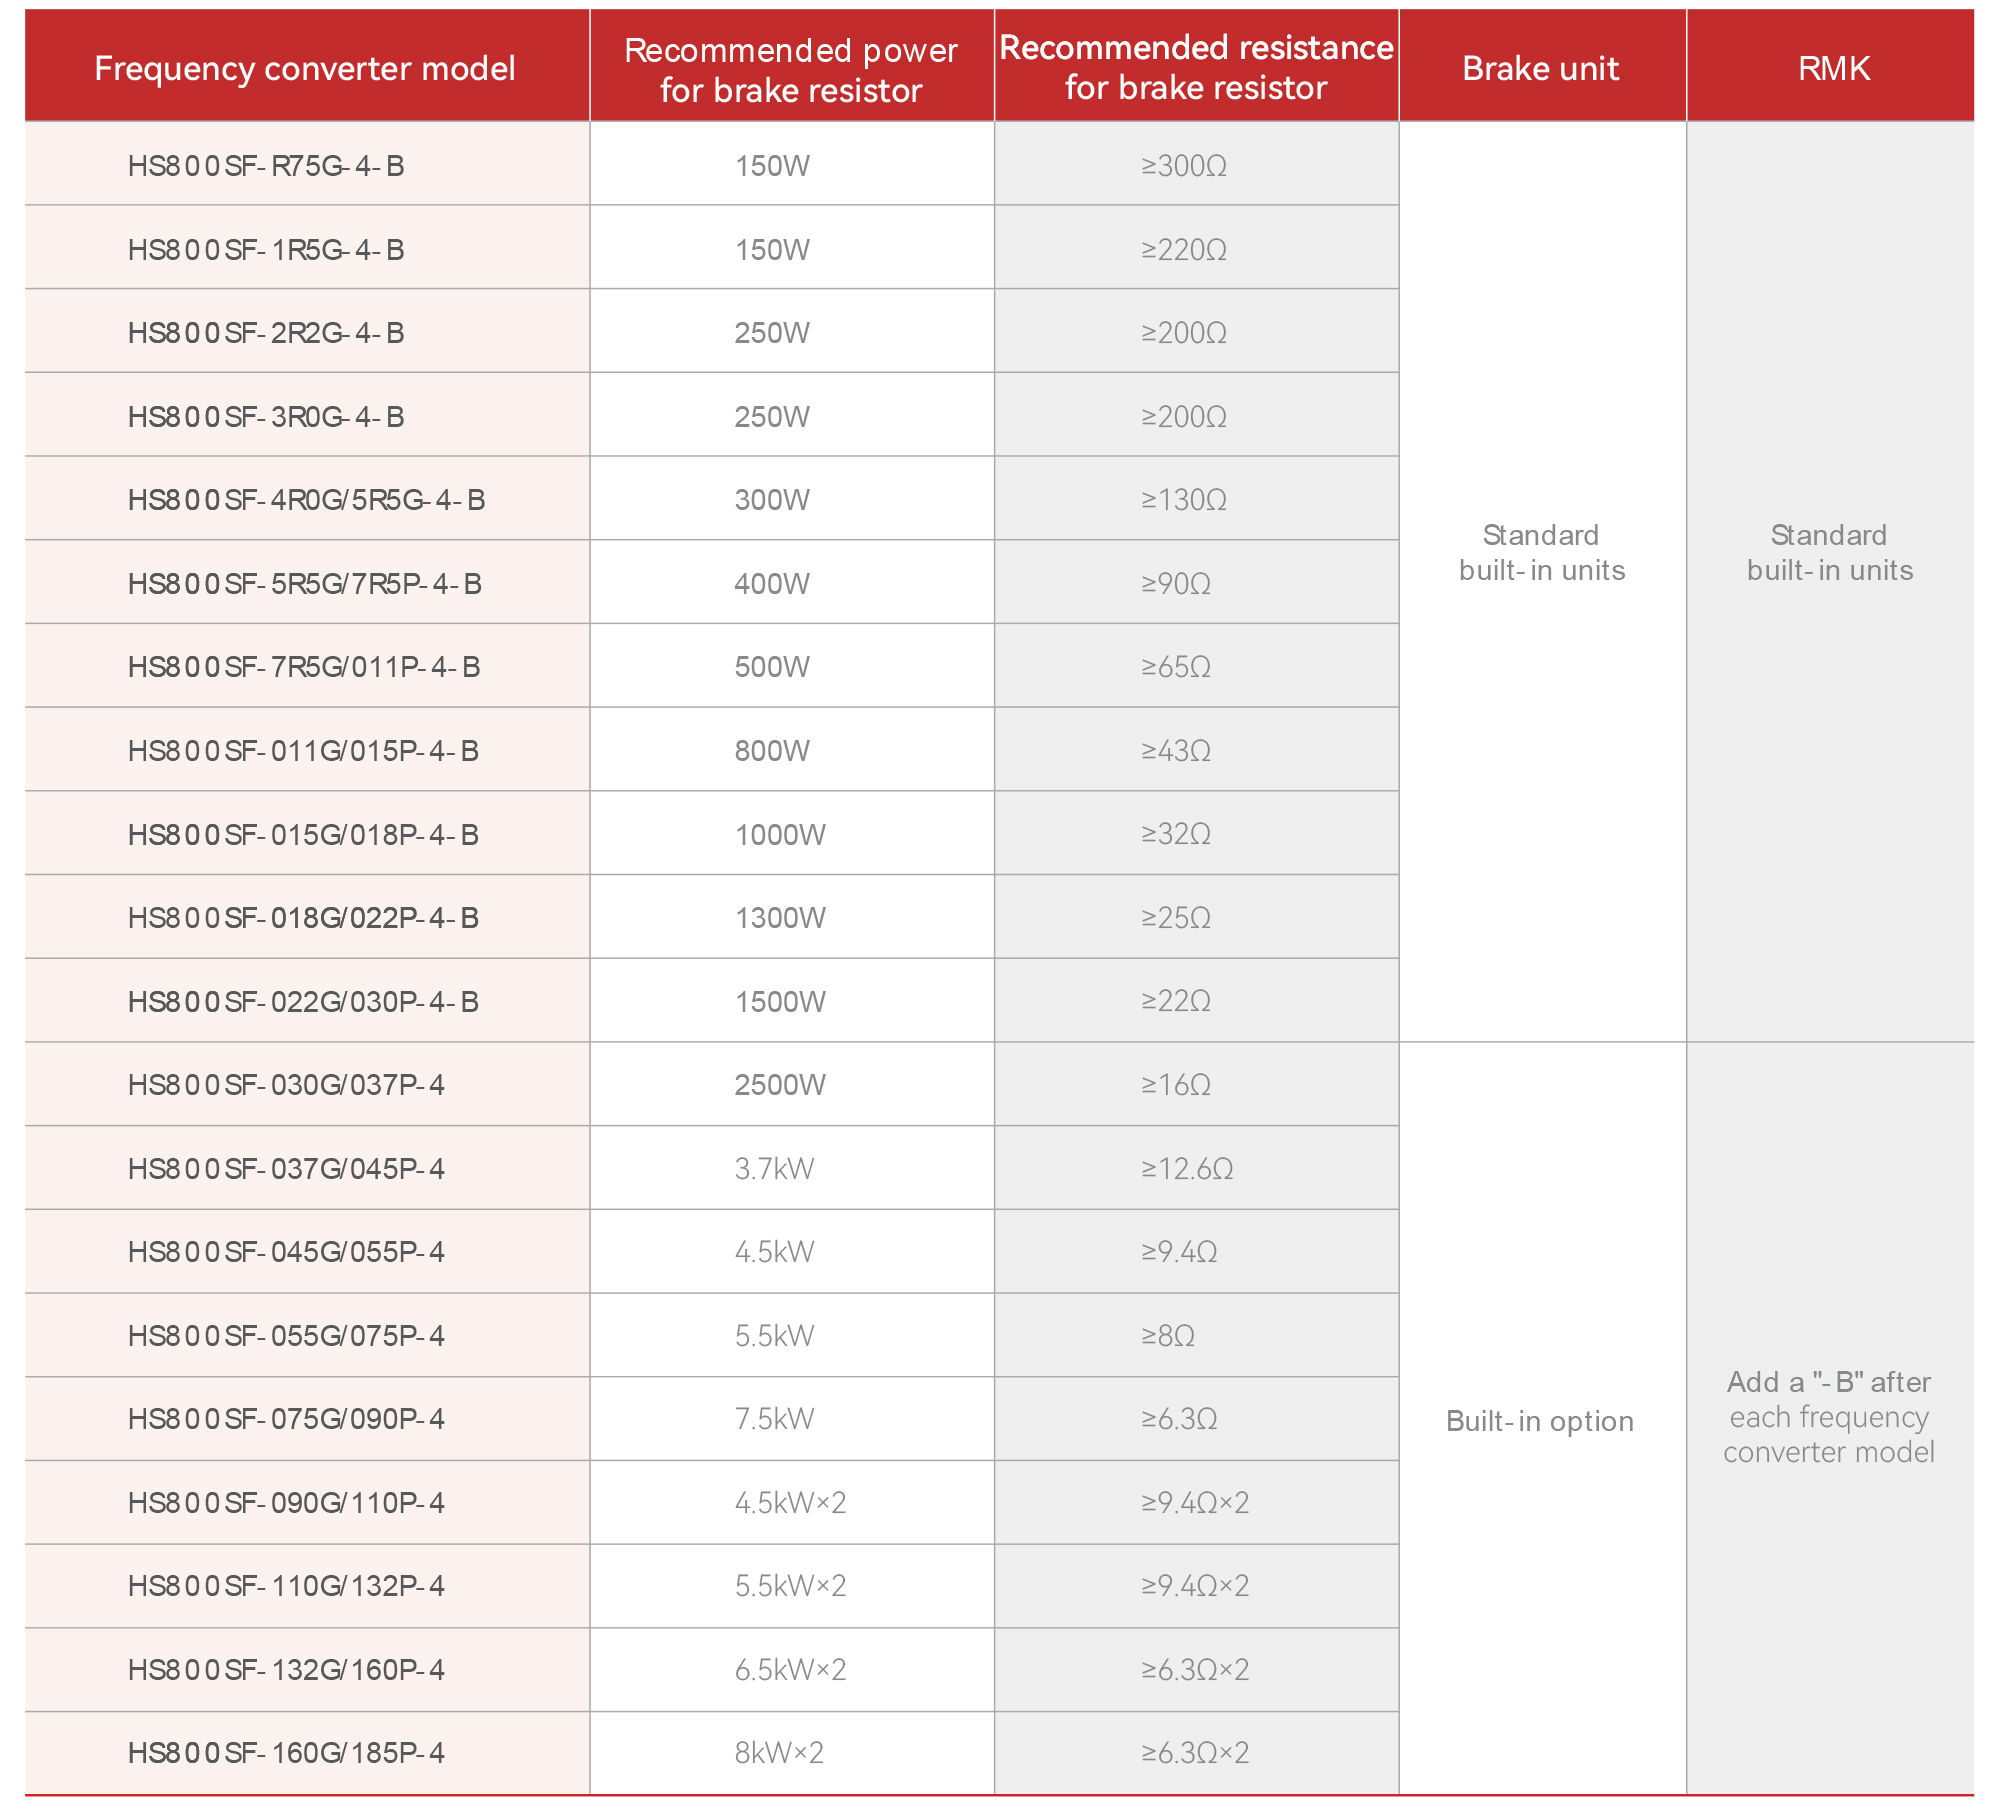Click the Built-in option brake unit cell
The height and width of the screenshot is (1813, 2000).
[1542, 1419]
